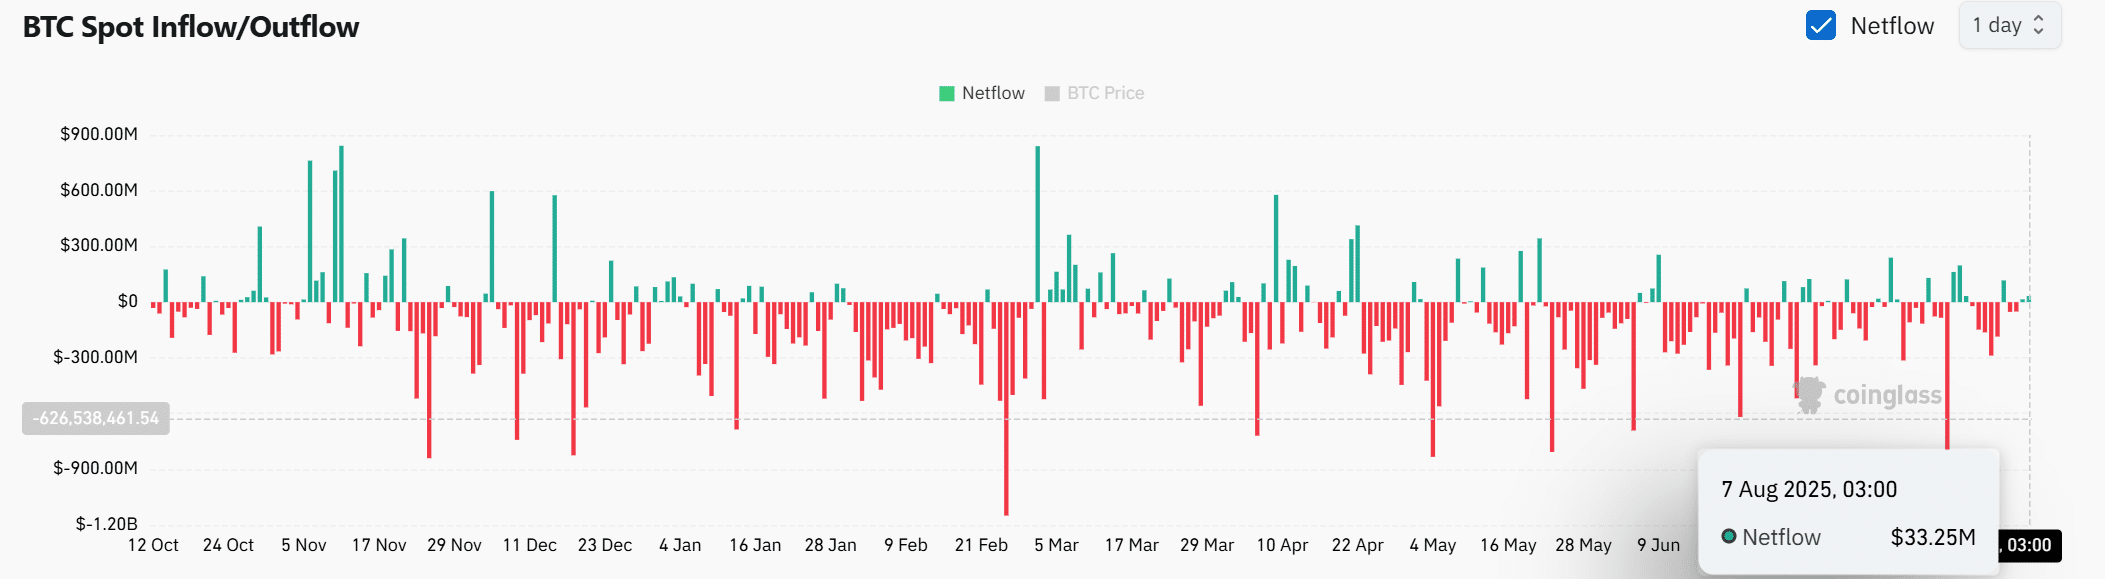Click the coinglass watermark text
Image resolution: width=2105 pixels, height=579 pixels.
point(1887,396)
